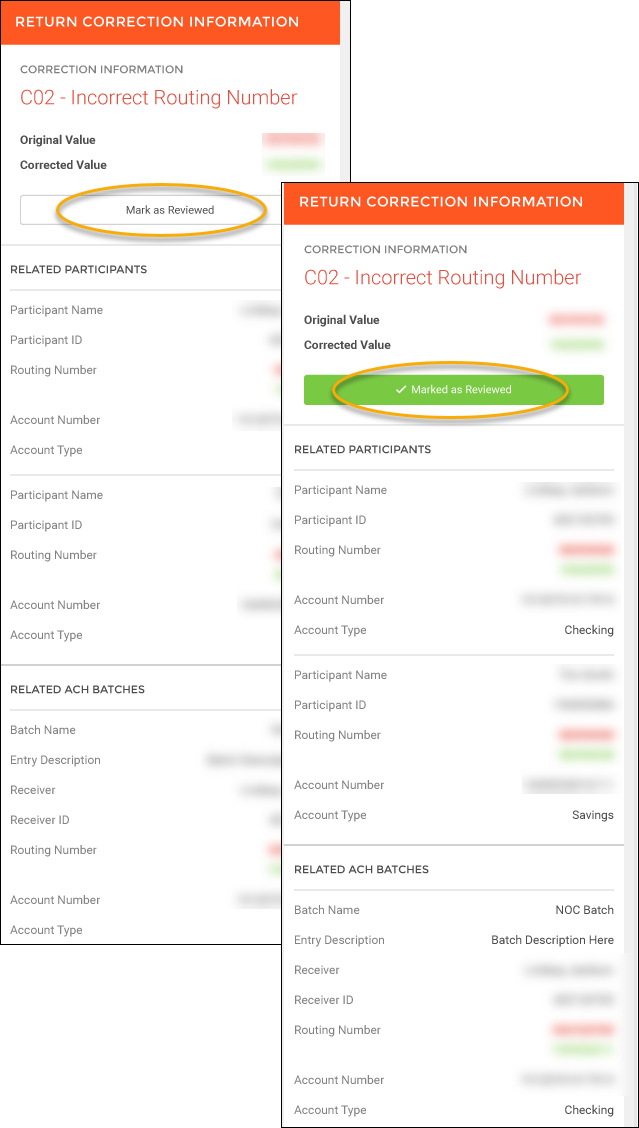Screen dimensions: 639x1128
Task: Click back panel's Return Correction Information header
Action: pos(156,22)
